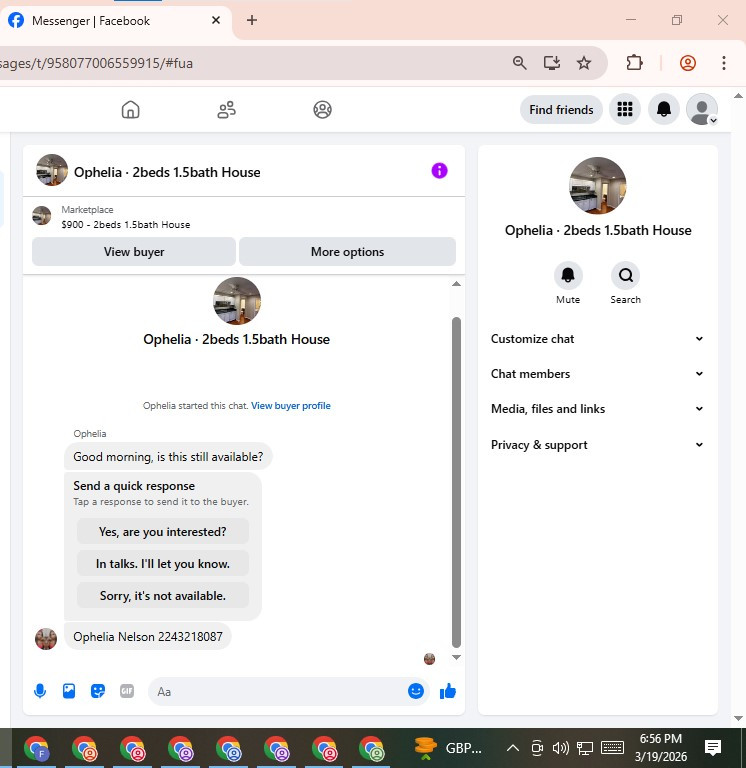Select the Messenger | Facebook tab
Image resolution: width=746 pixels, height=768 pixels.
116,21
